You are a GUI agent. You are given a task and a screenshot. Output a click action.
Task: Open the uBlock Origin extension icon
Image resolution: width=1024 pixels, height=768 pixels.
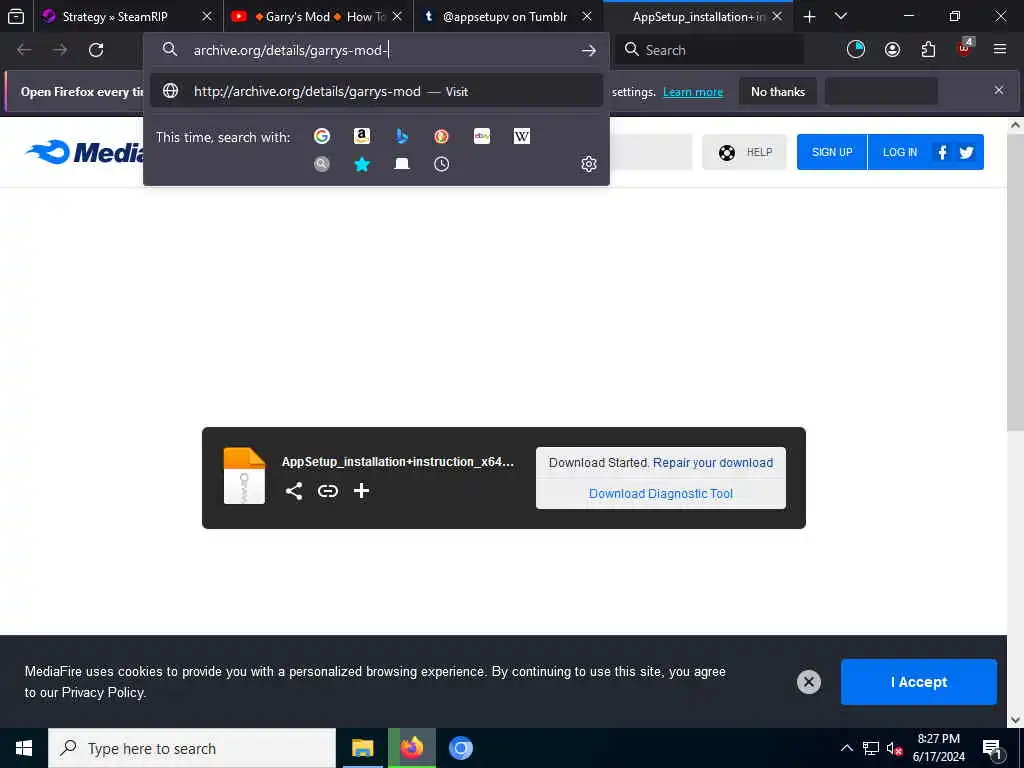pos(965,48)
